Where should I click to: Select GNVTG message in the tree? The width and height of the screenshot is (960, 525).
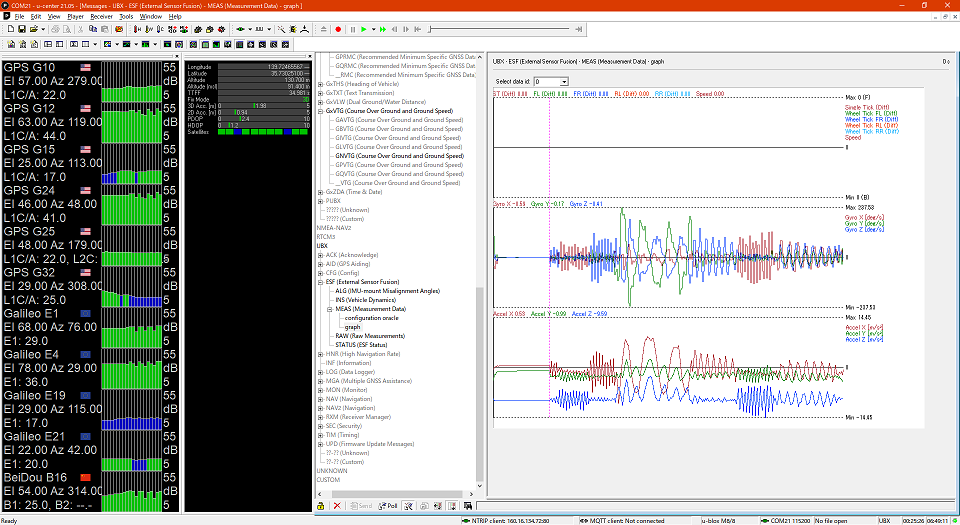(399, 156)
